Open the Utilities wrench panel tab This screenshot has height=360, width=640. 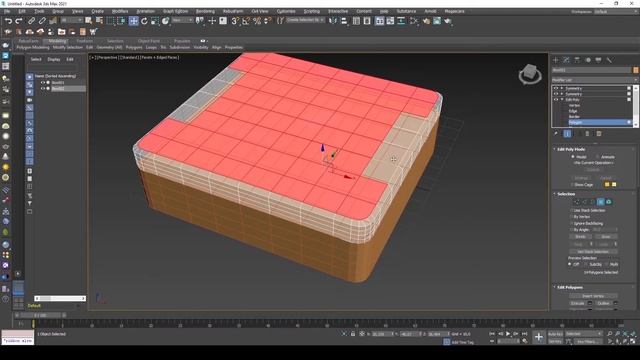pyautogui.click(x=609, y=60)
